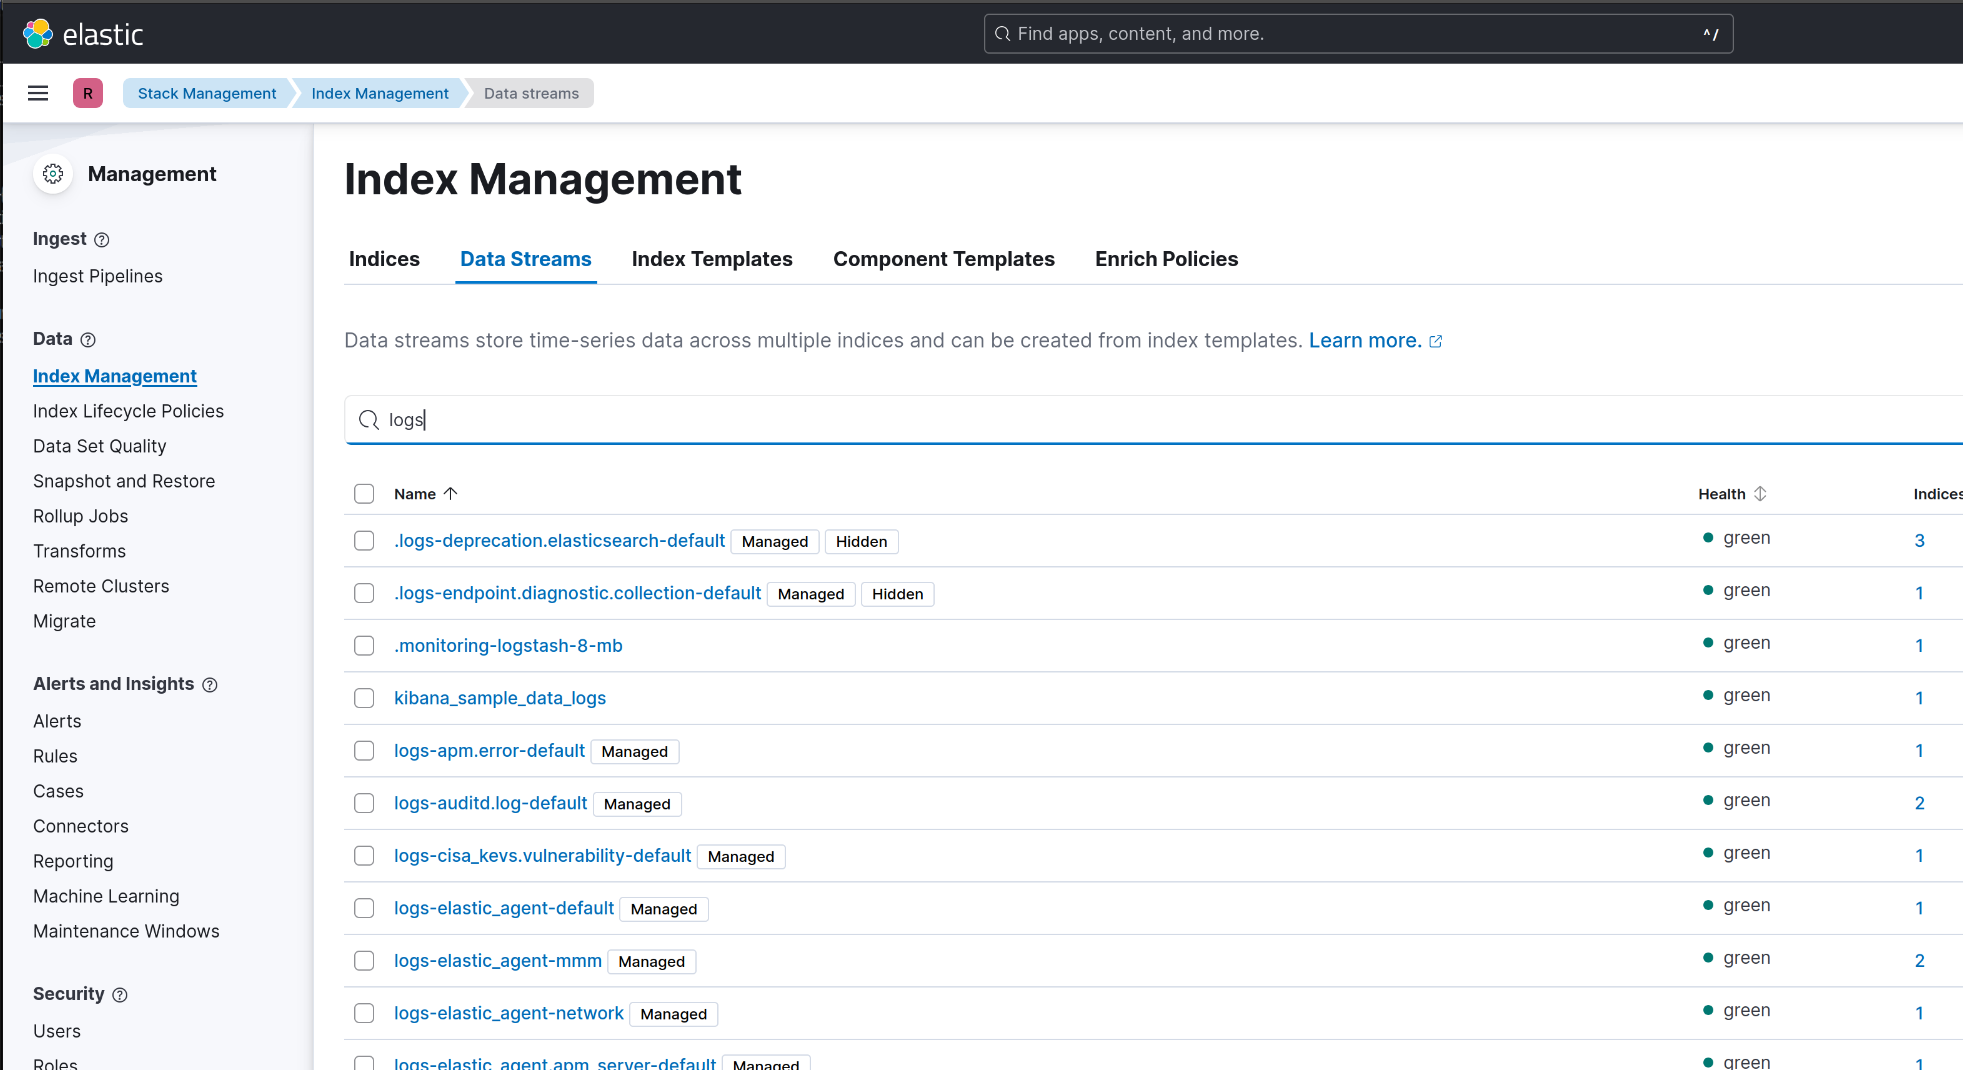Select the Data Streams tab

coord(526,259)
